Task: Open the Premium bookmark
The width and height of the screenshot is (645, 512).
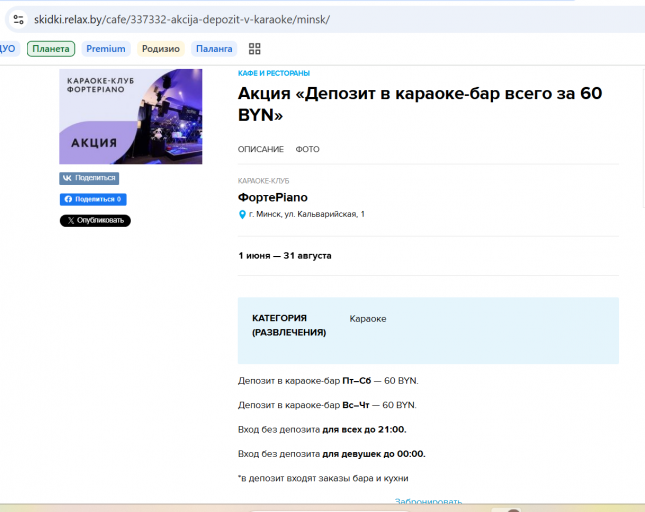Action: (106, 49)
